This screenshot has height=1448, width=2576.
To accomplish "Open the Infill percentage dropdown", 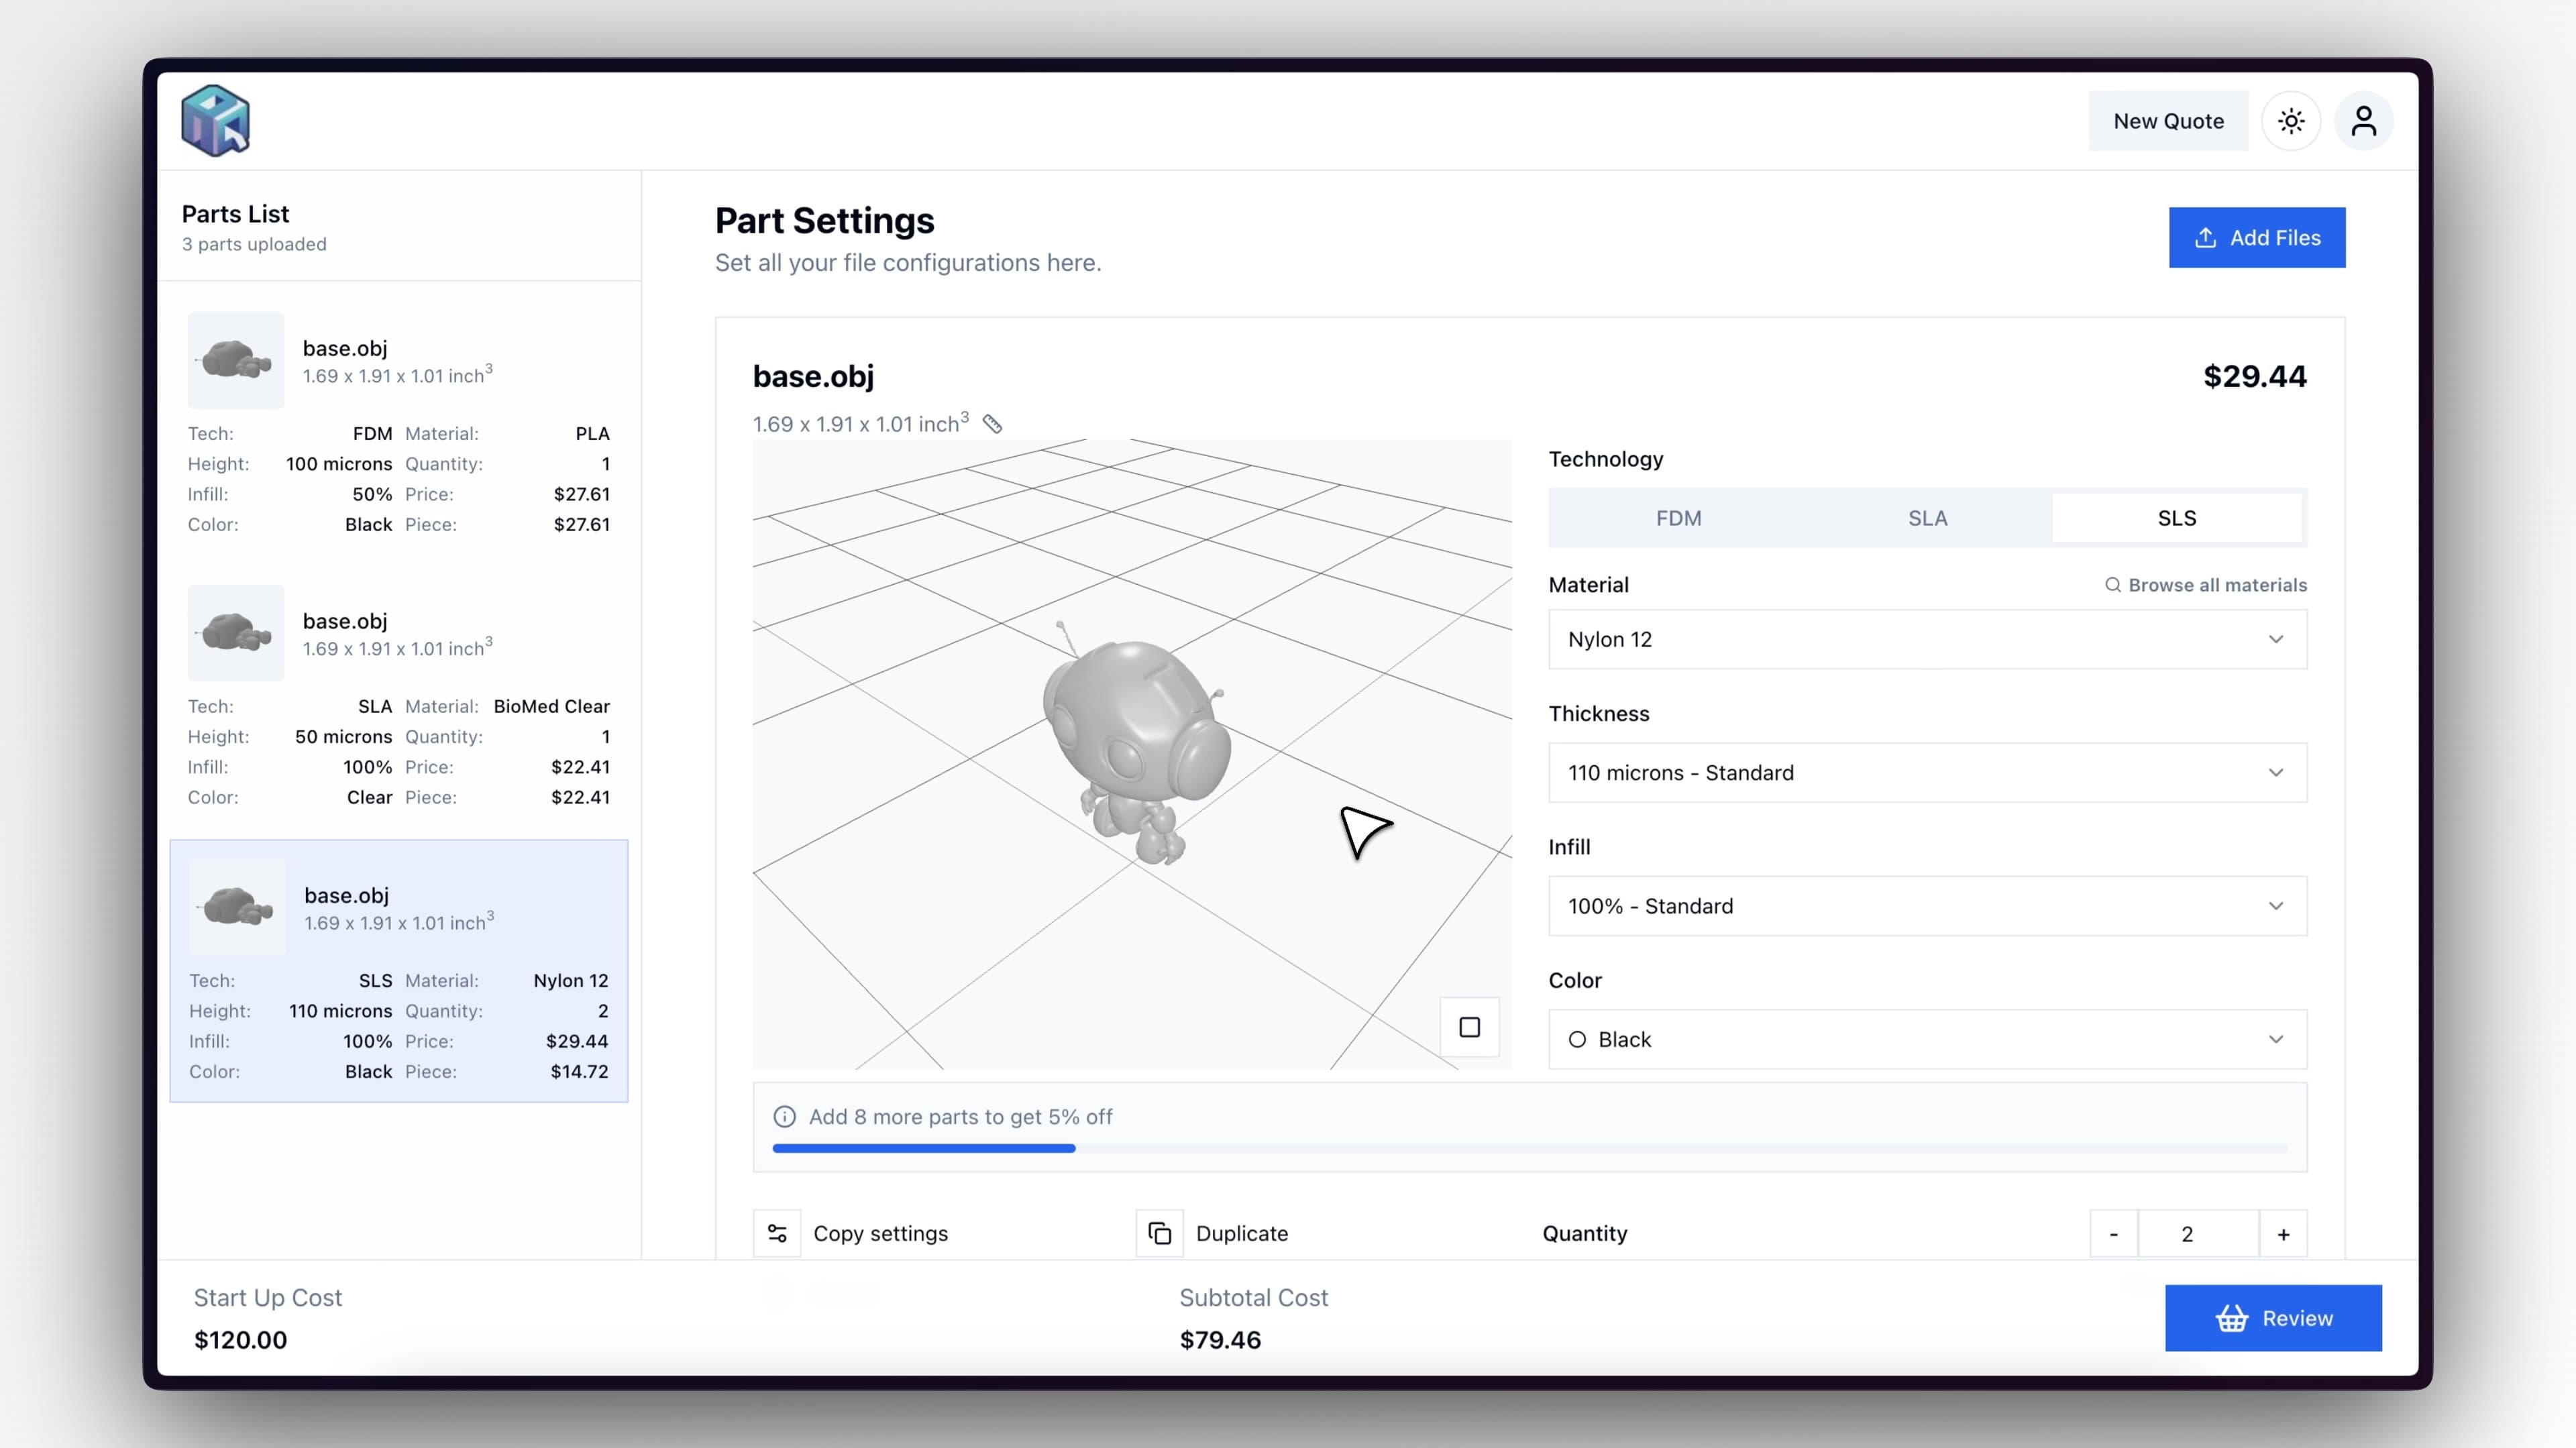I will tap(1926, 906).
